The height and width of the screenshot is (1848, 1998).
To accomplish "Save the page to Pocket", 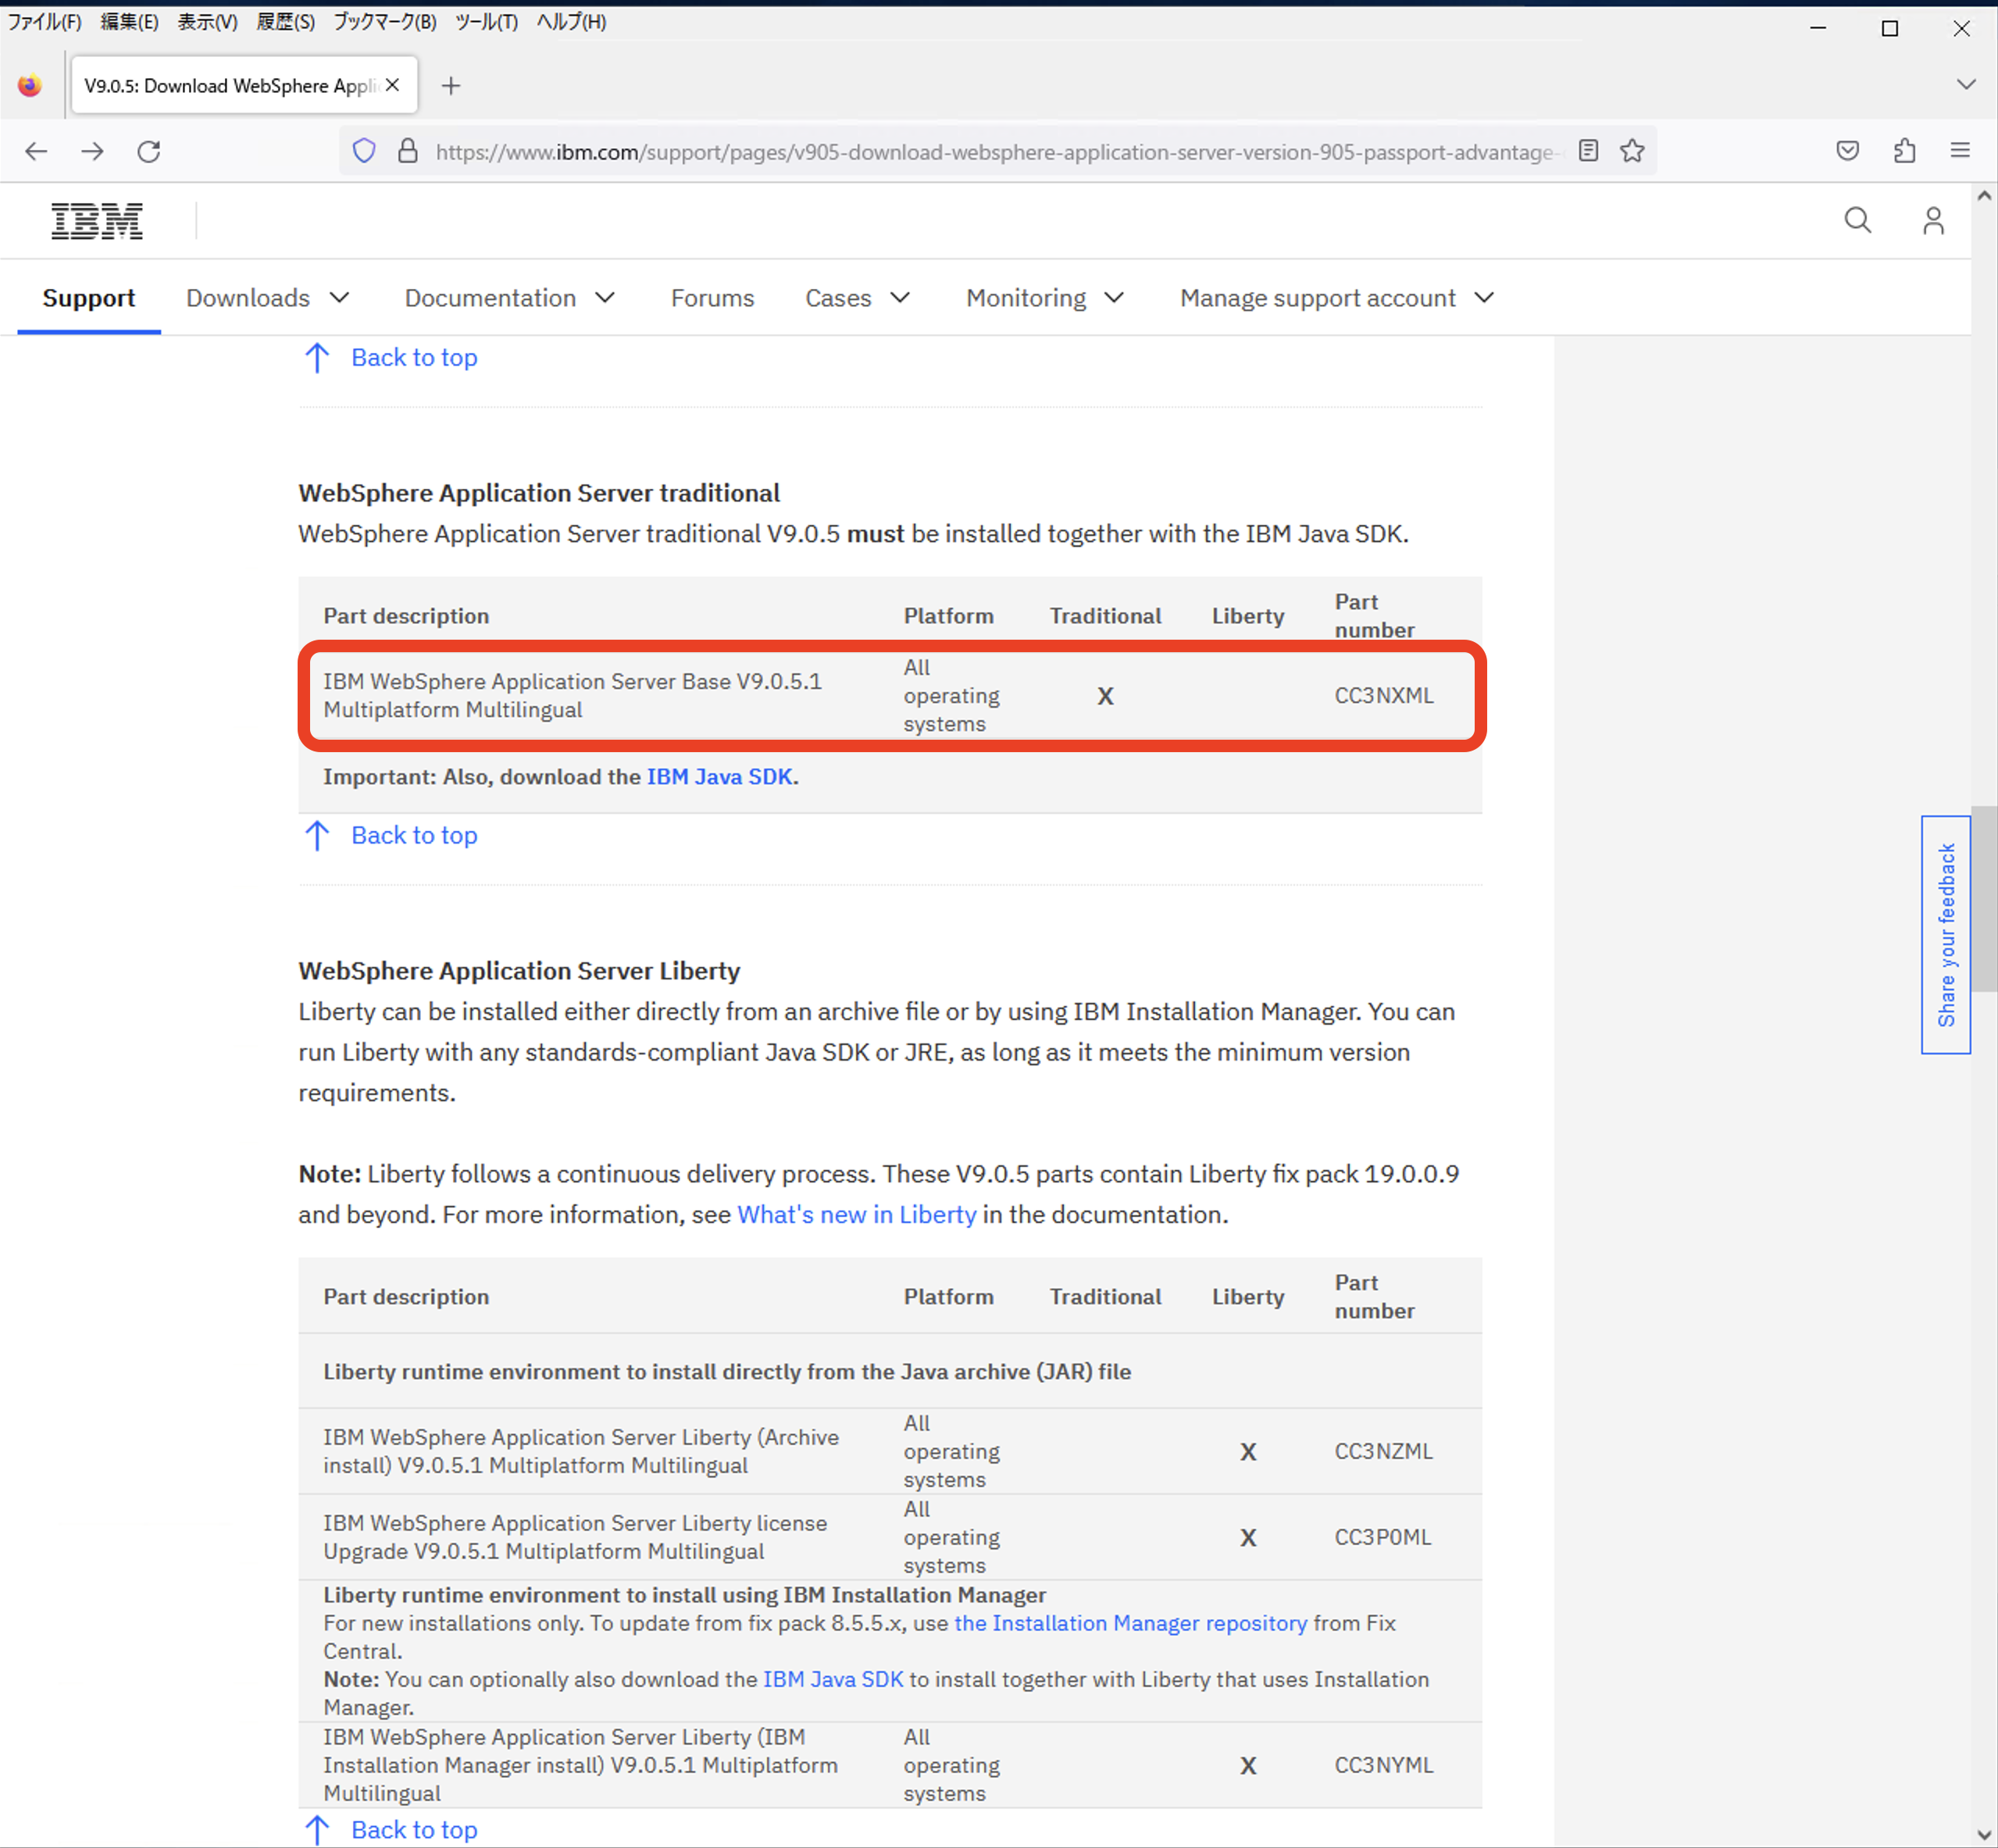I will point(1847,151).
